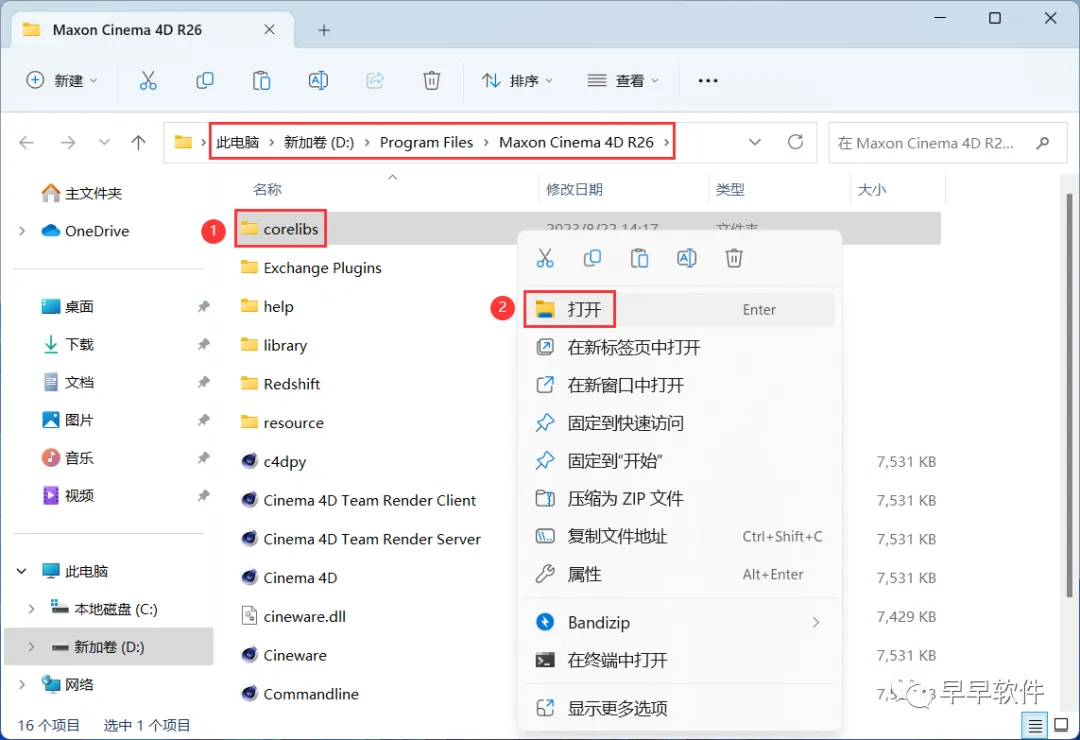Screen dimensions: 1080x740
Task: Select the Exchange Plugins folder
Action: 311,268
